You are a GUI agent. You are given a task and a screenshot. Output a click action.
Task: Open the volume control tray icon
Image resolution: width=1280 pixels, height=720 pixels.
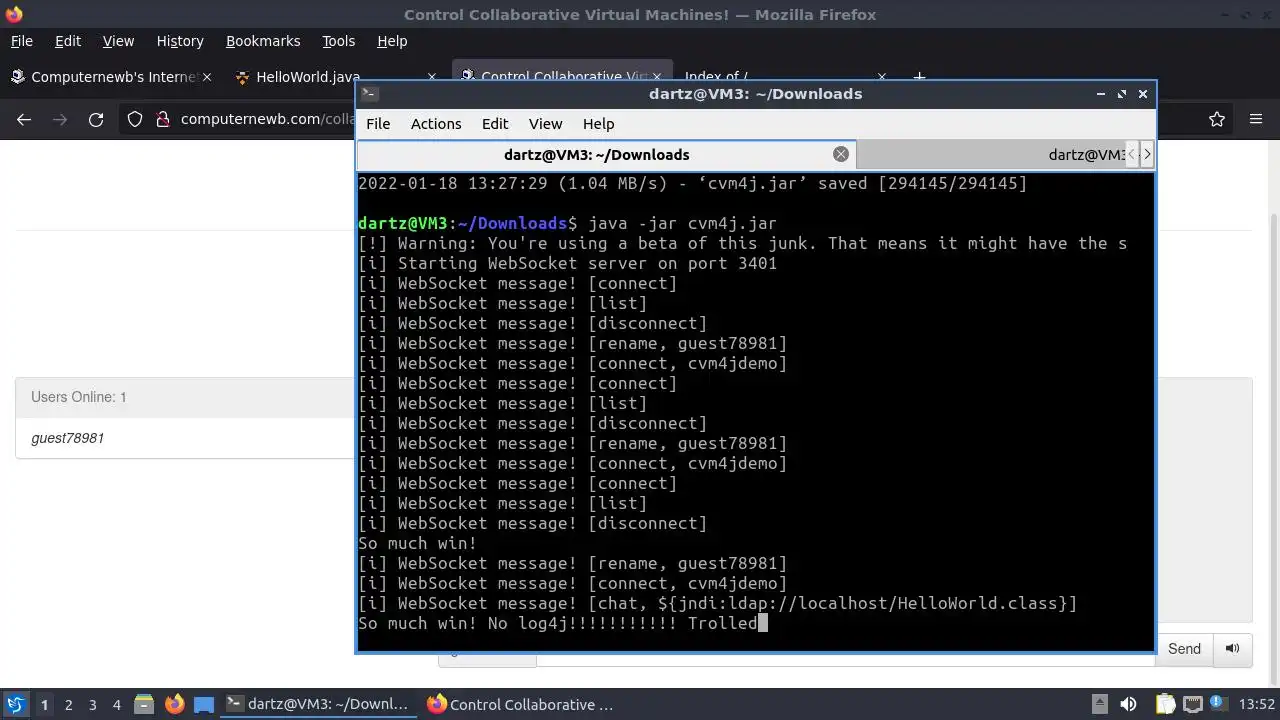click(1129, 704)
